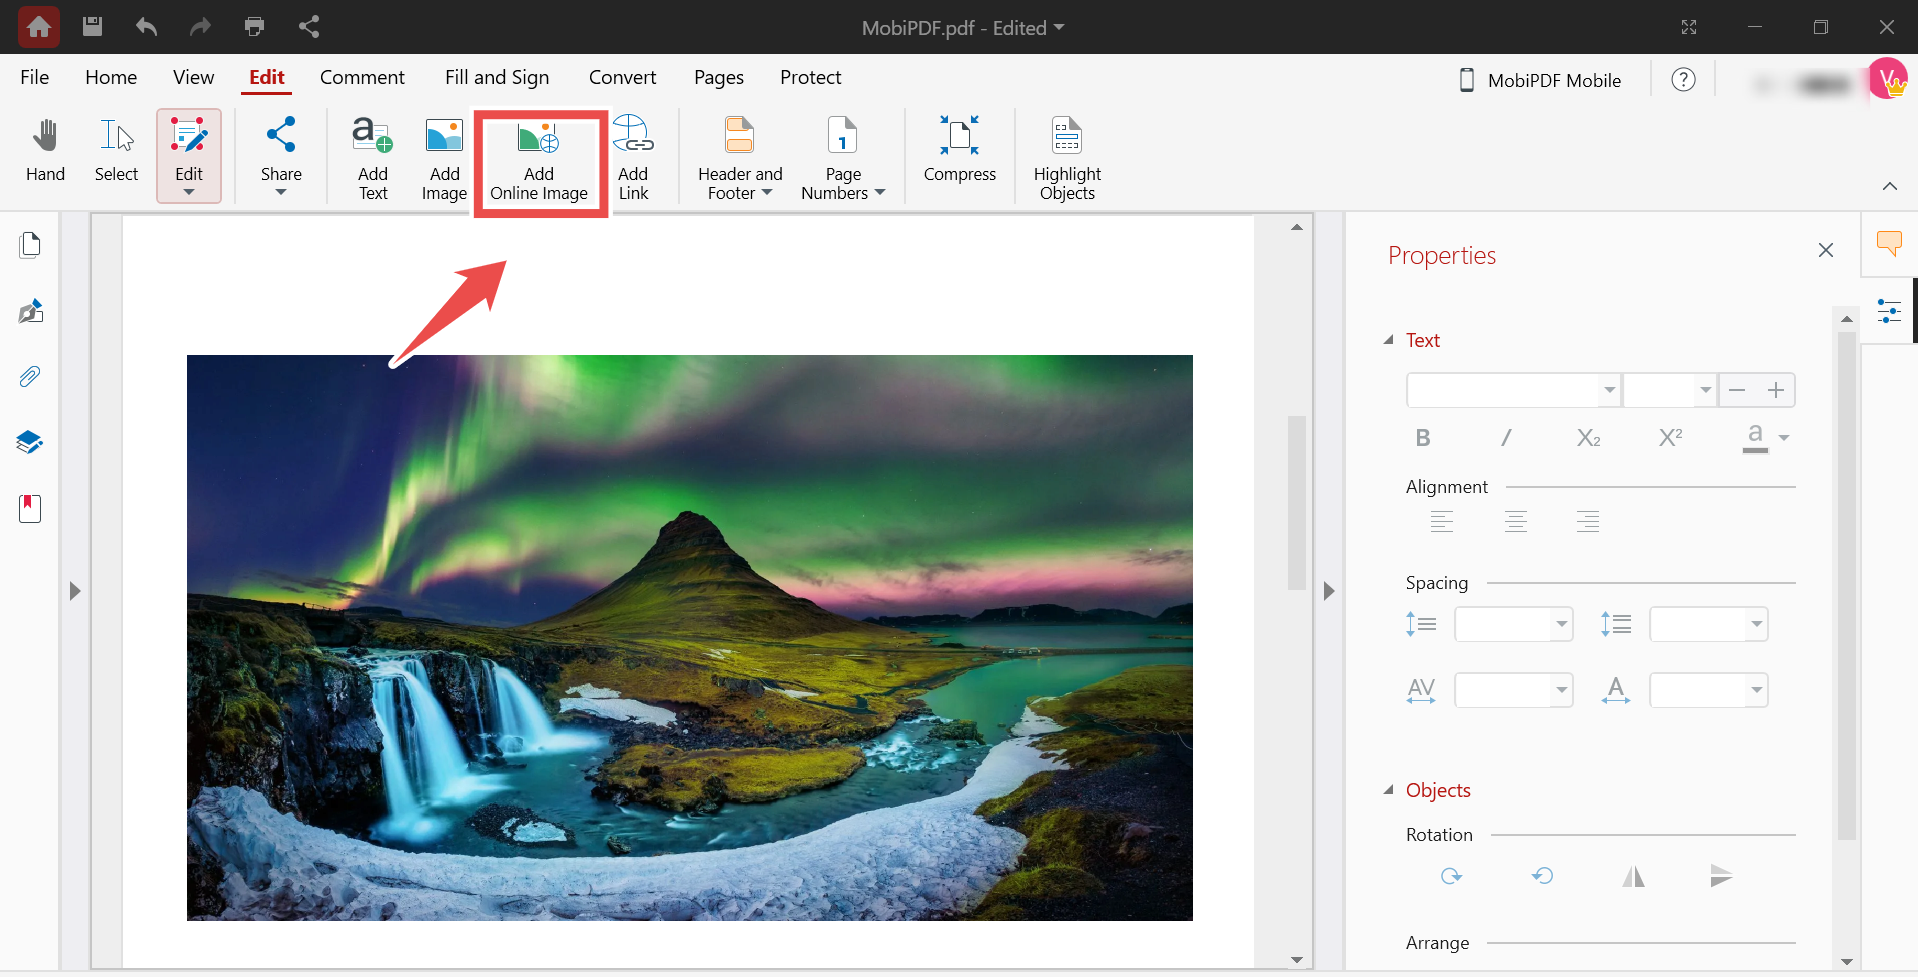Switch to the Comment tab
This screenshot has width=1918, height=977.
(x=362, y=78)
